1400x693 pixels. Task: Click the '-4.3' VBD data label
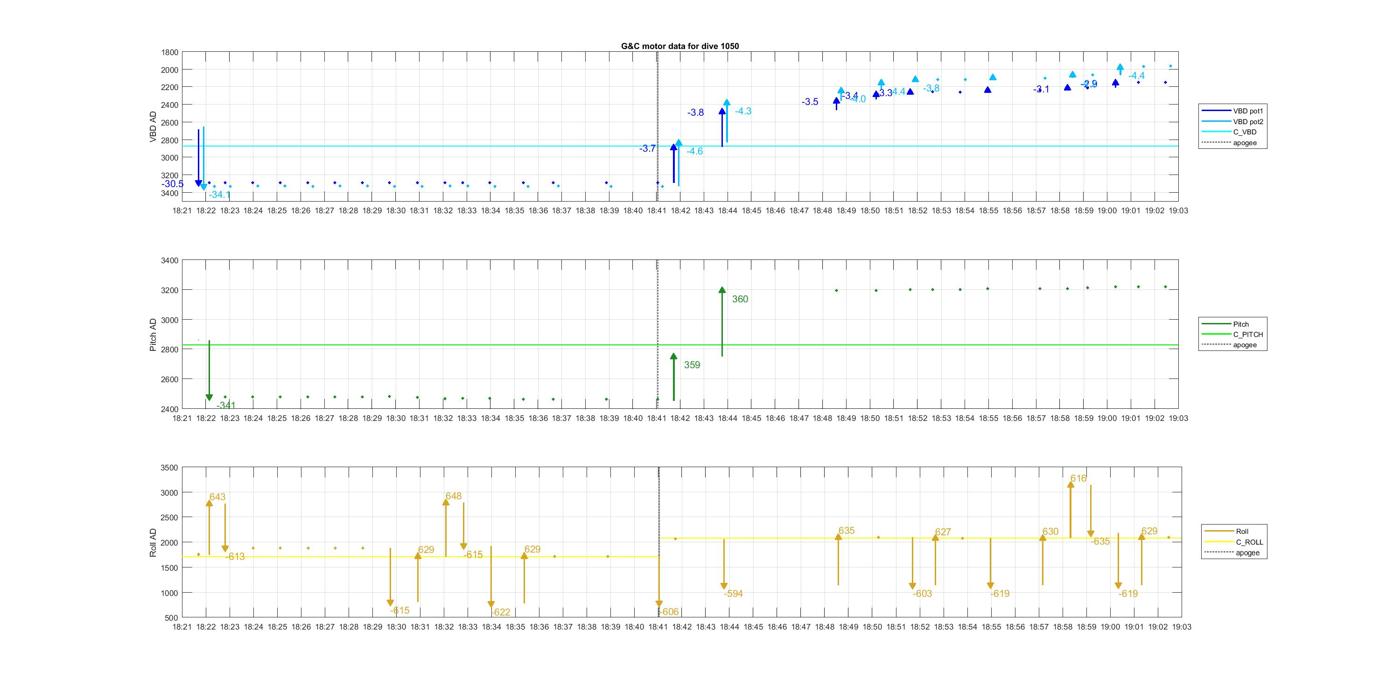point(743,111)
